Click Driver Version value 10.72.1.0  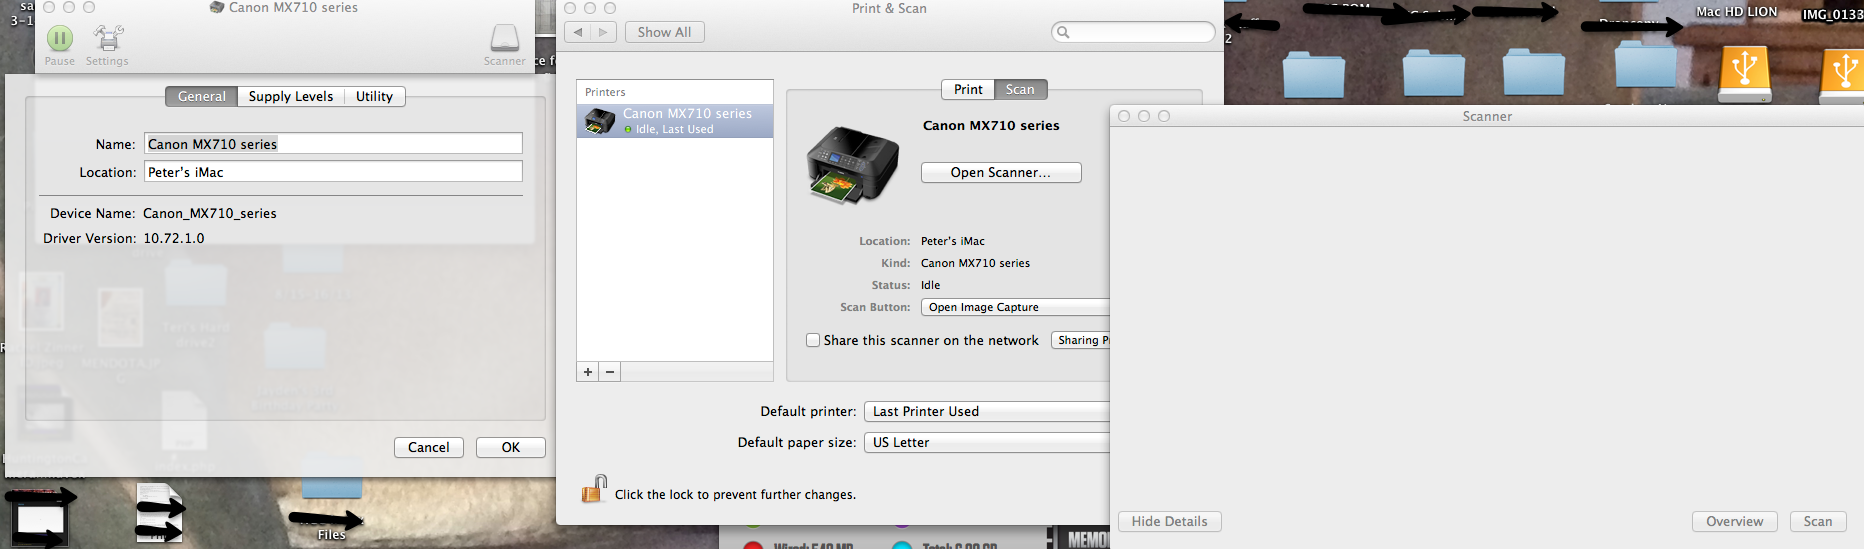point(174,238)
